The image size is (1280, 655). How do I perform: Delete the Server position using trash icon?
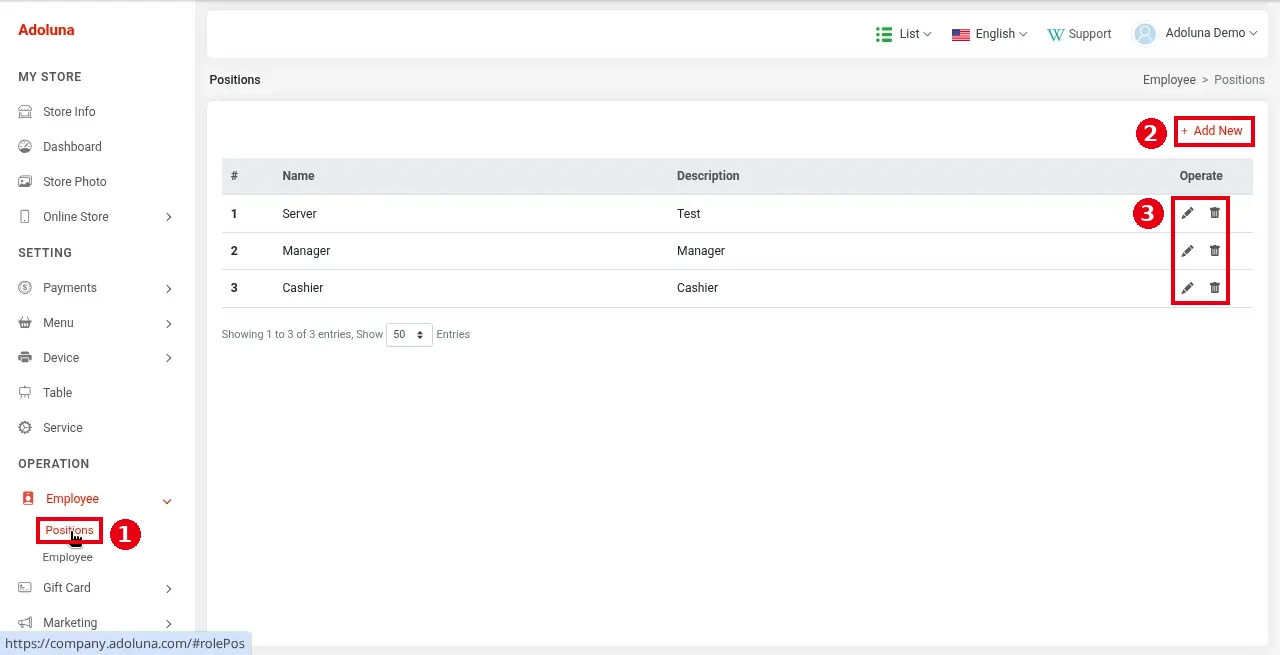tap(1215, 213)
